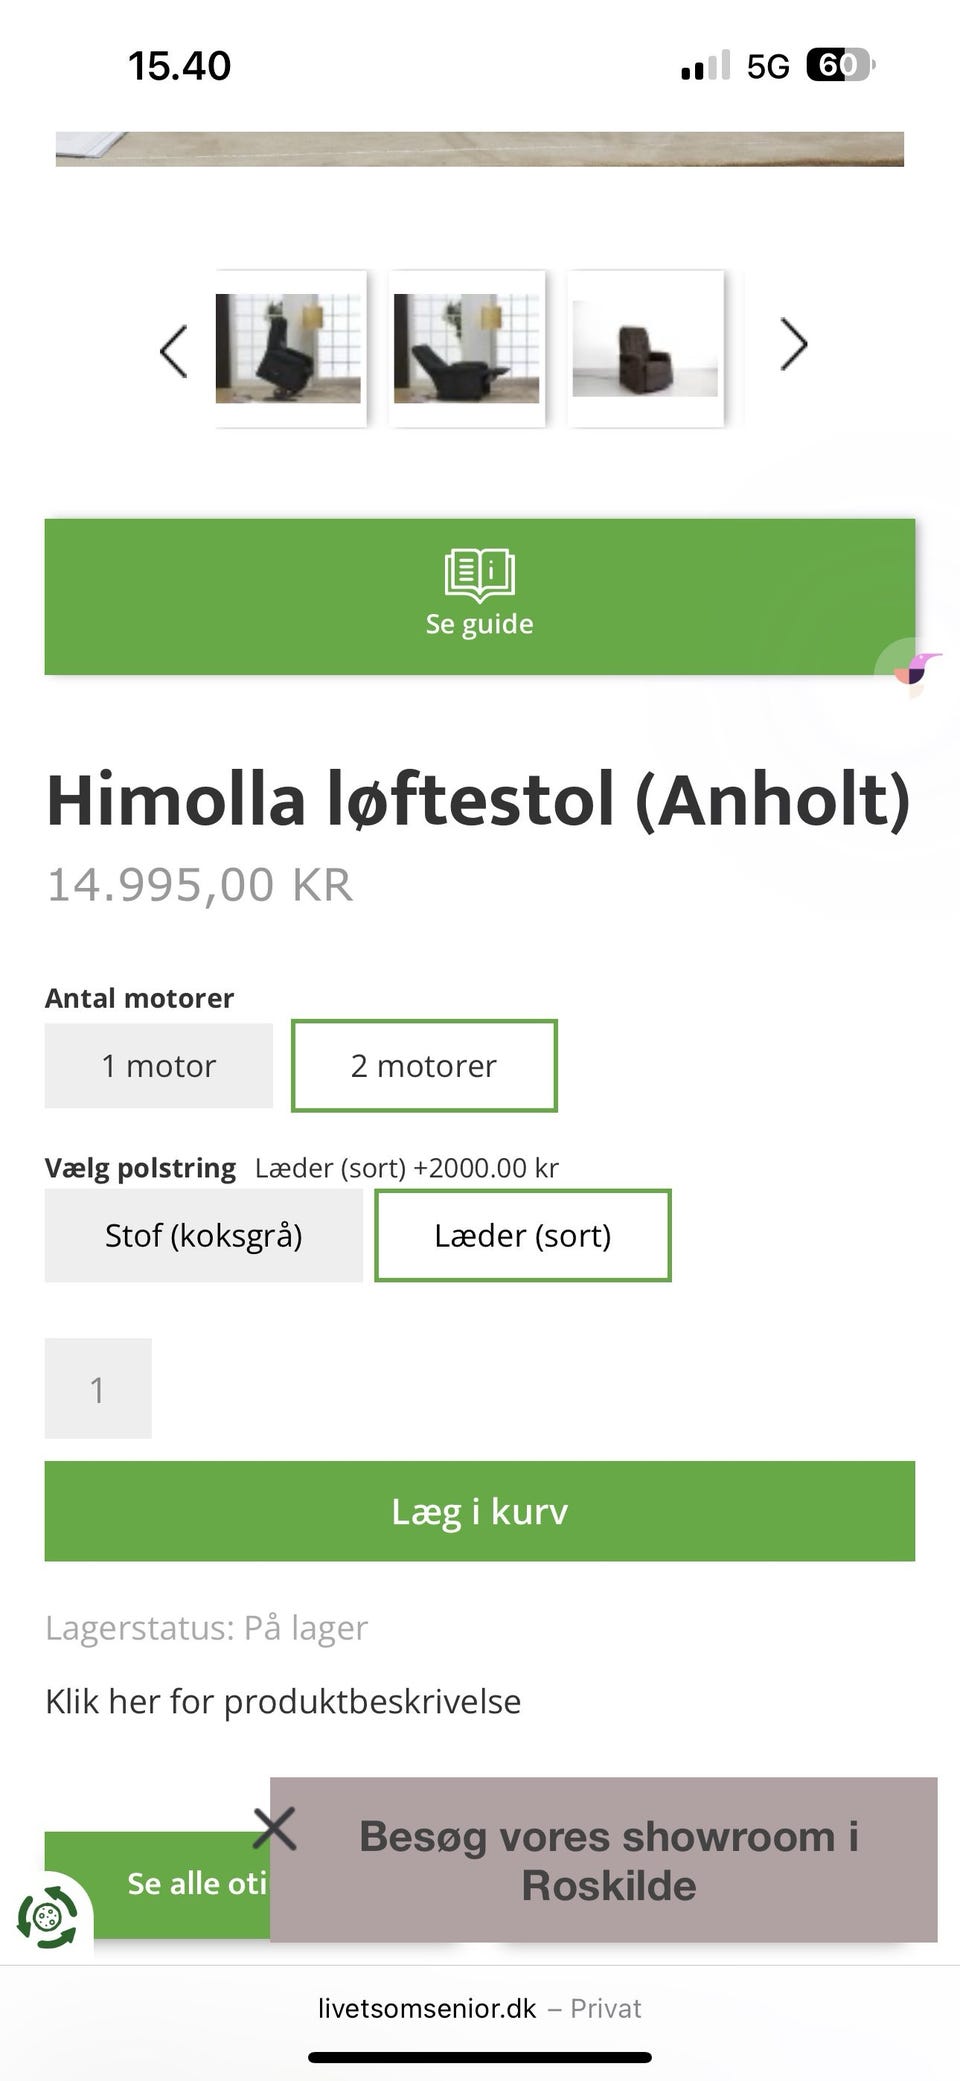Tap the cellular signal bars icon
This screenshot has width=960, height=2081.
(x=705, y=66)
